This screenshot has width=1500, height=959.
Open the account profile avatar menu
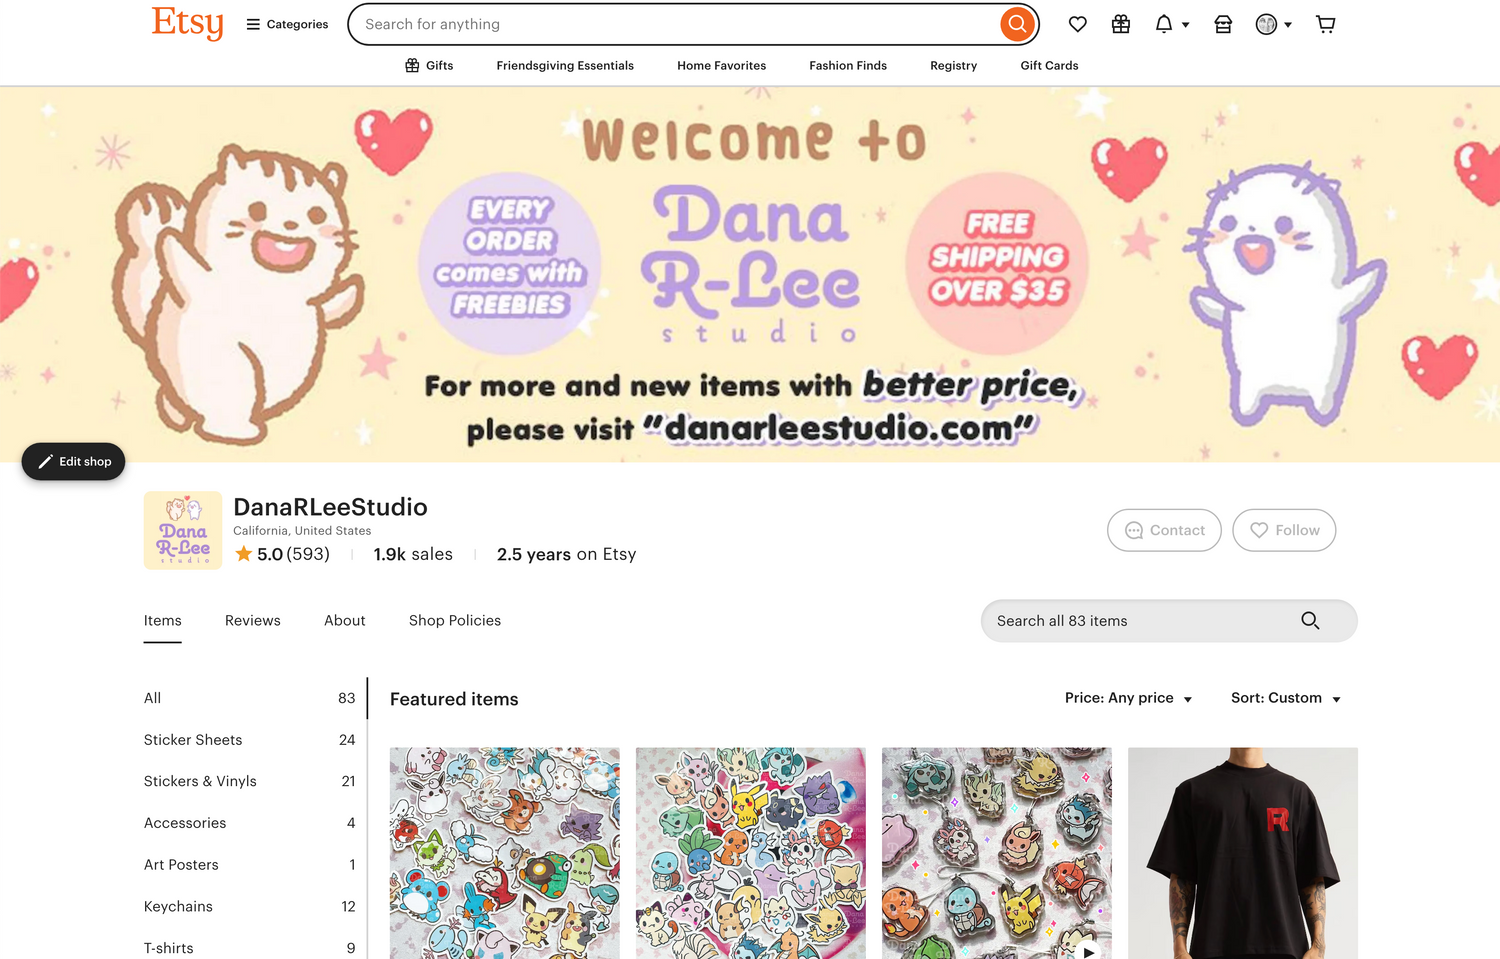click(x=1274, y=24)
